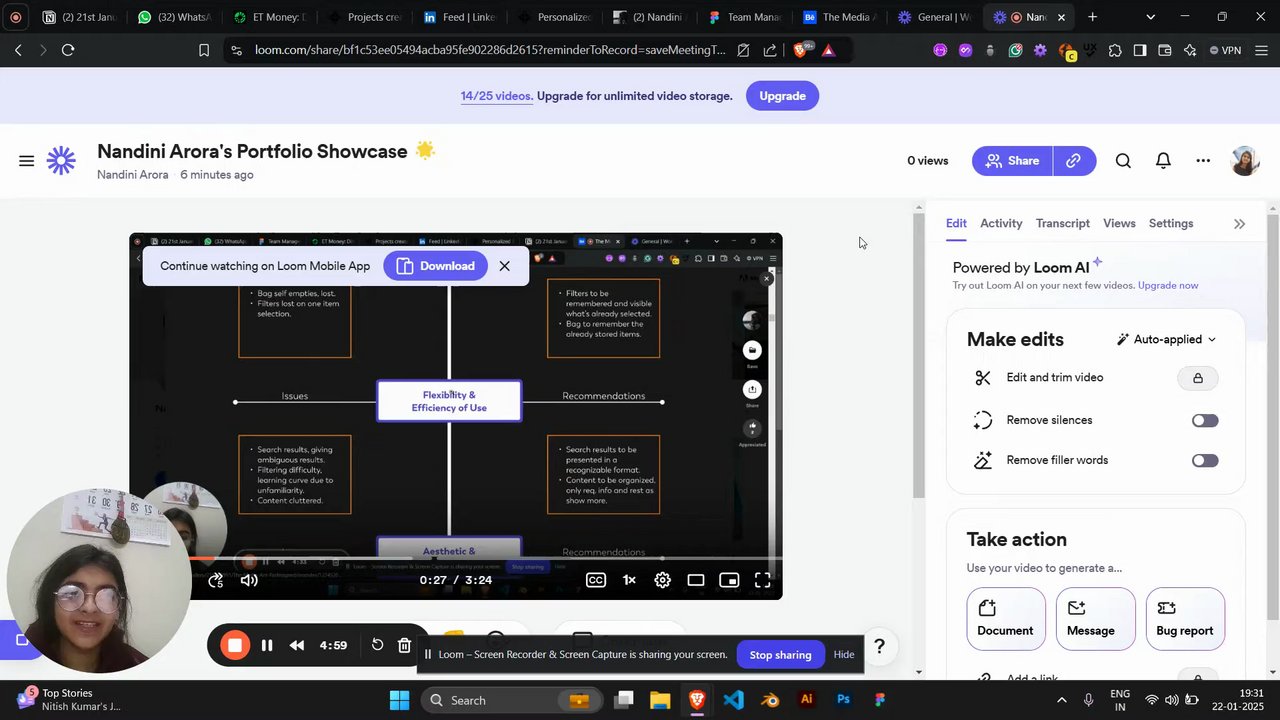This screenshot has width=1280, height=720.
Task: Open the 14/25 videos link
Action: point(496,96)
